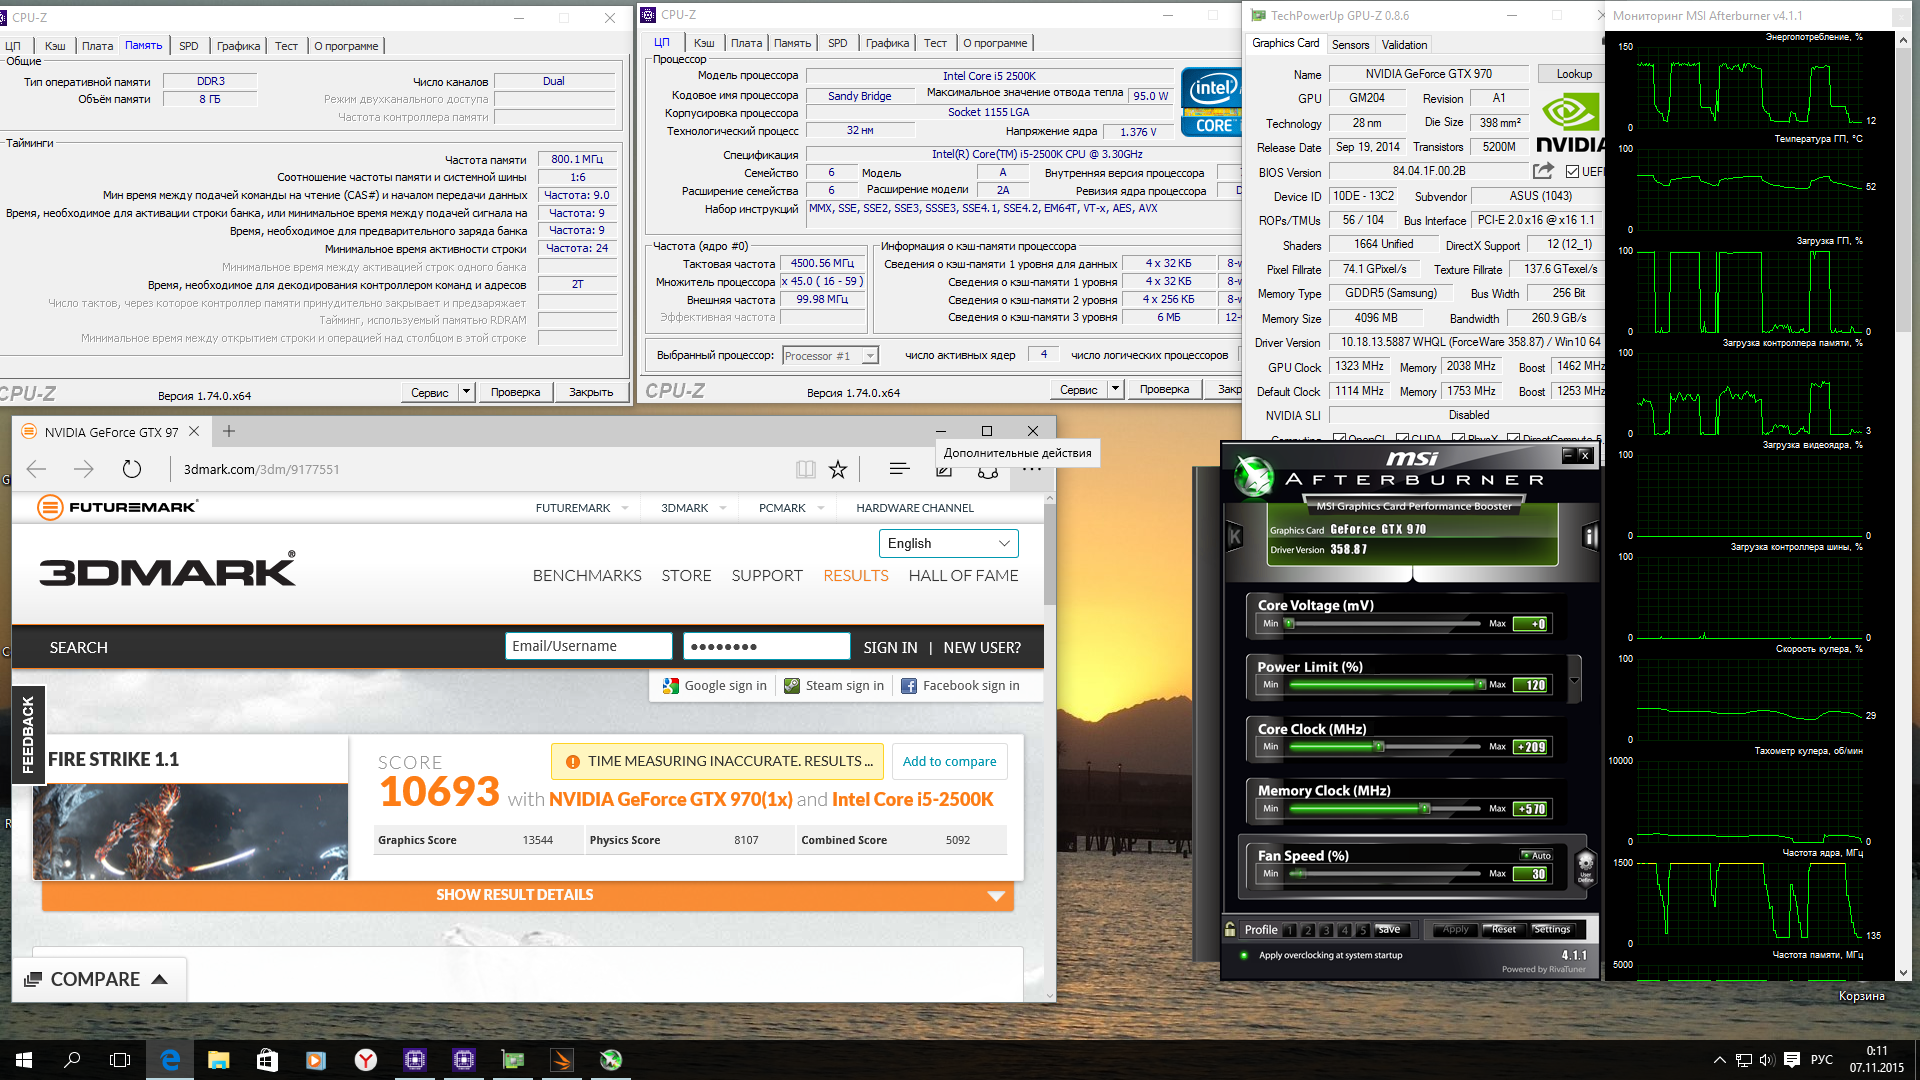1920x1080 pixels.
Task: Click GPU-Z Lookup button
Action: 1573,74
